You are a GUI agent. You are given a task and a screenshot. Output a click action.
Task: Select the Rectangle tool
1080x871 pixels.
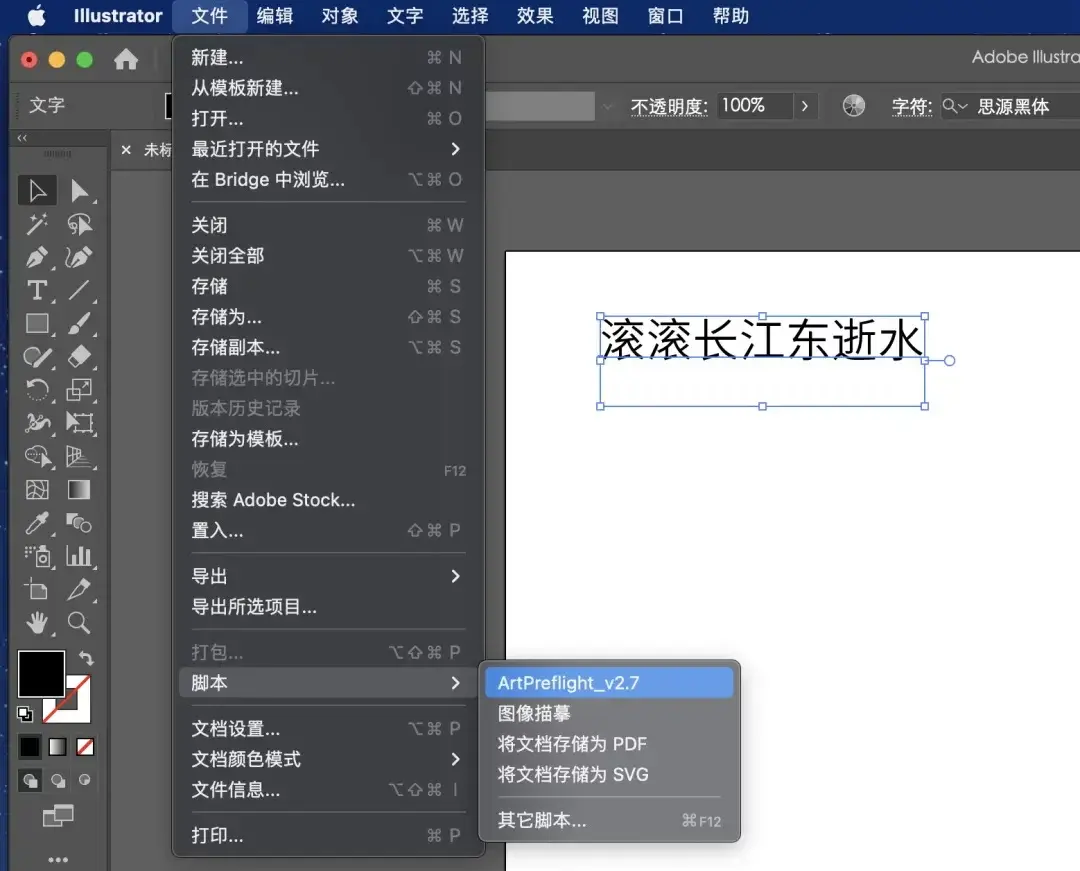click(x=37, y=324)
